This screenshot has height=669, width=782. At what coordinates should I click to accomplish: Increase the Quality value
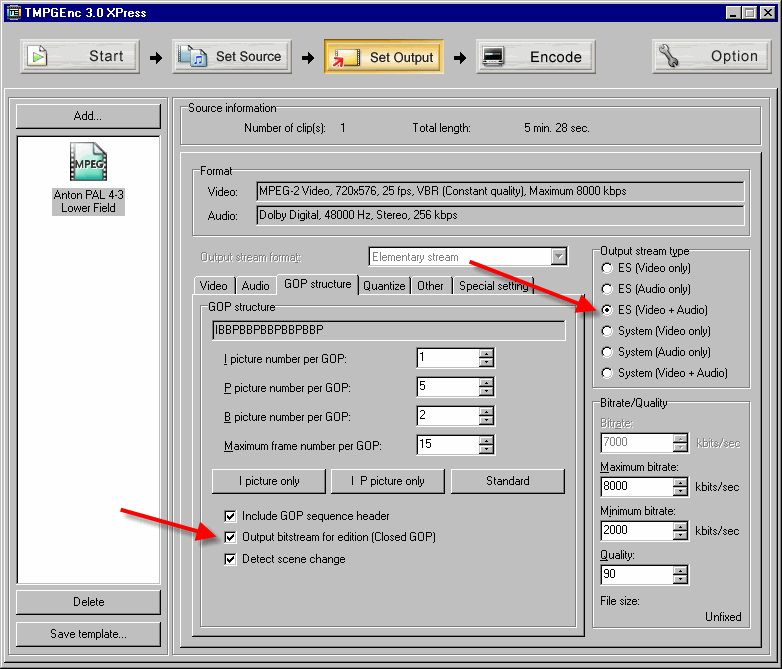coord(680,570)
